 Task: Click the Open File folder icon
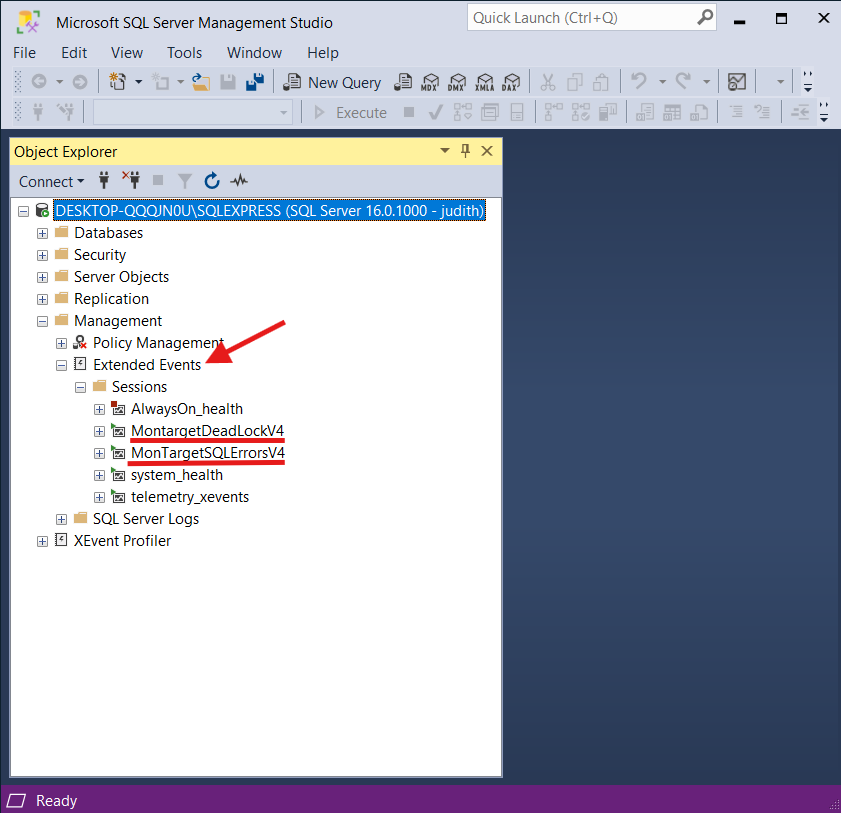(x=201, y=83)
